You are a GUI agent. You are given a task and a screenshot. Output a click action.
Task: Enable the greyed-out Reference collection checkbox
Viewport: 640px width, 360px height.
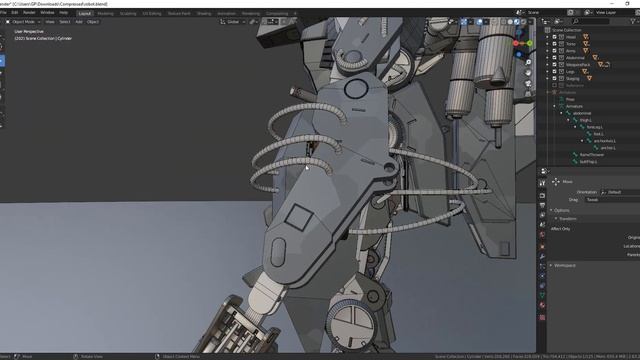click(x=554, y=85)
